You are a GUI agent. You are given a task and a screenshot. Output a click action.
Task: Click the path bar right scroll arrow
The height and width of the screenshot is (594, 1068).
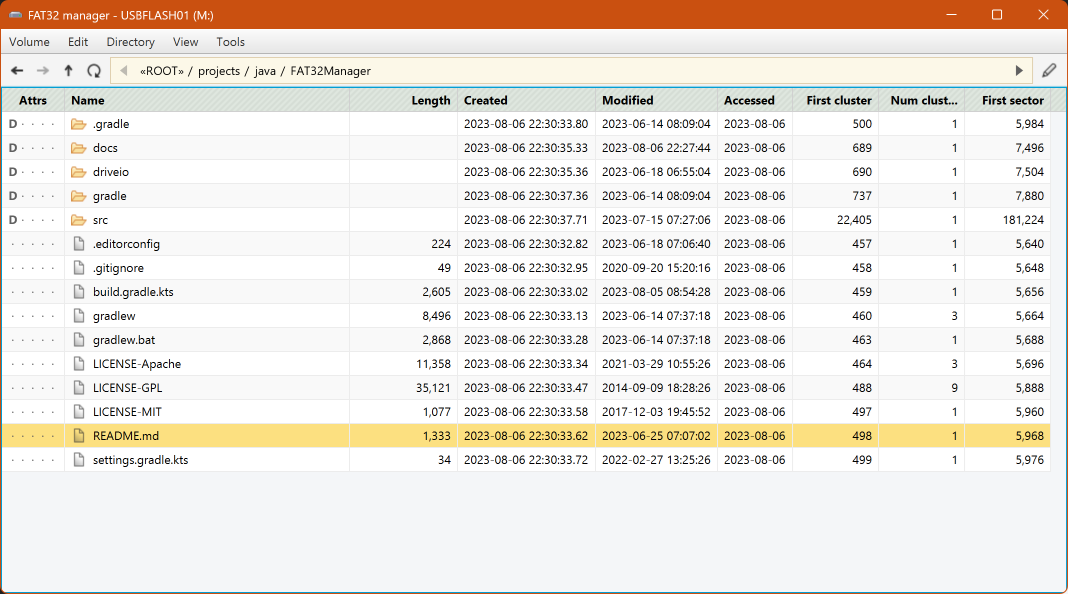(x=1019, y=70)
